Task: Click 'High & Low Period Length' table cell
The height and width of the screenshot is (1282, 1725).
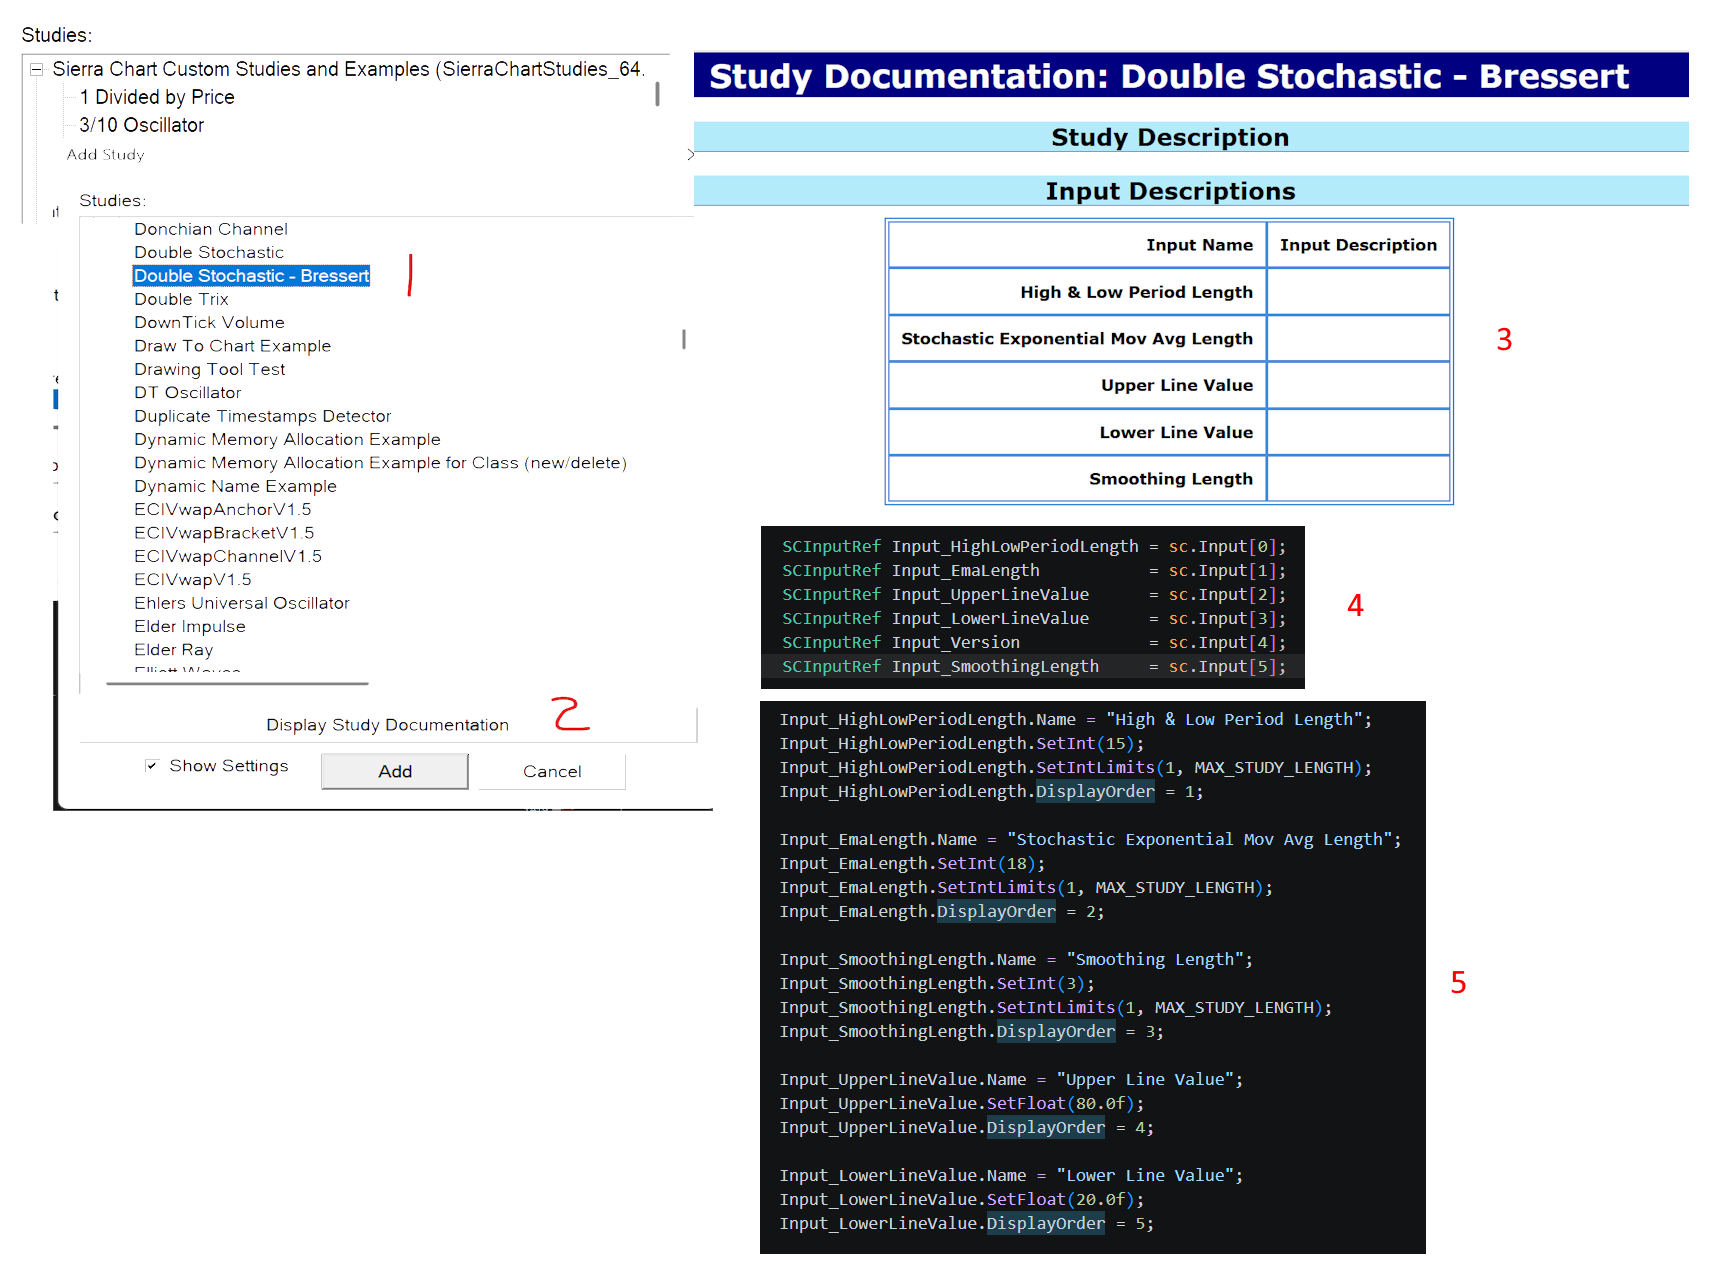Action: 1077,292
